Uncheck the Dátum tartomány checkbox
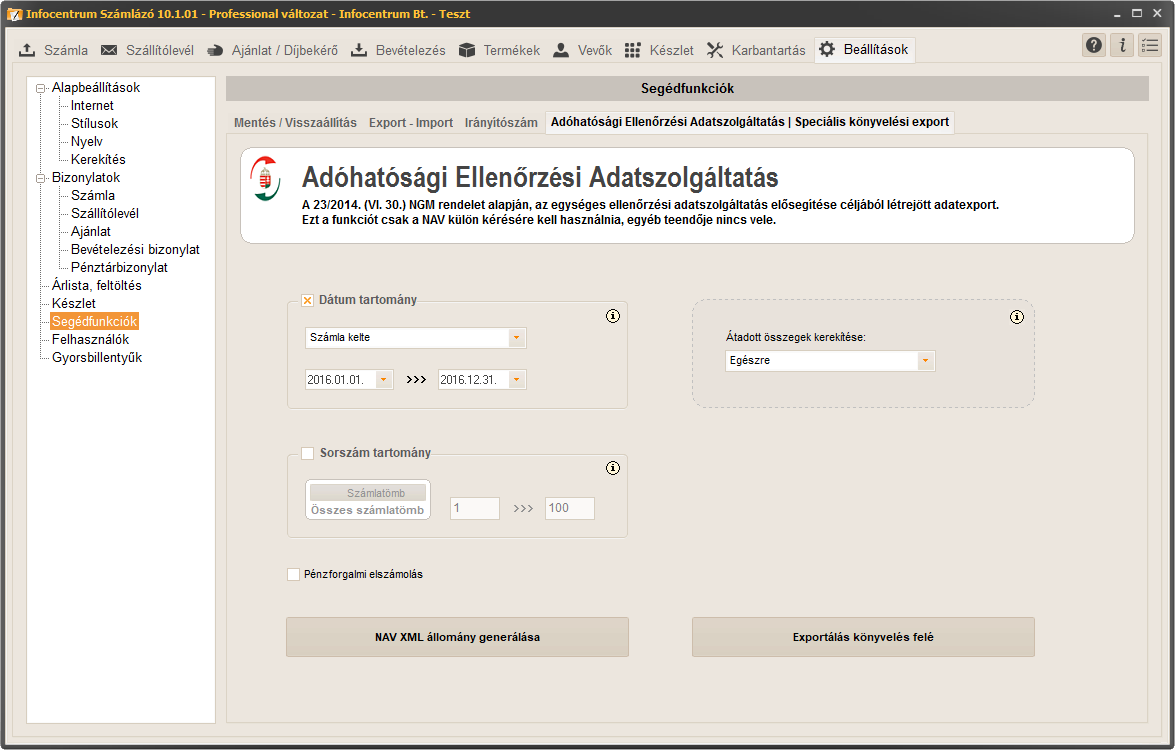Screen dimensions: 1175x750 point(308,300)
